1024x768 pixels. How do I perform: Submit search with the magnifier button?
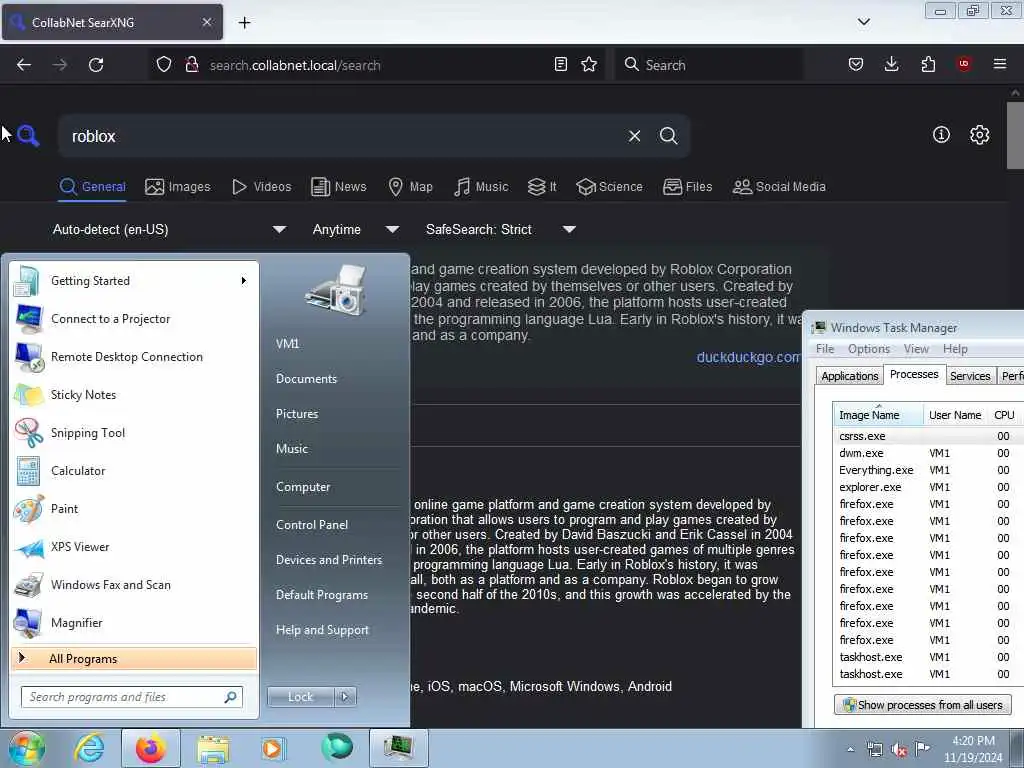668,136
